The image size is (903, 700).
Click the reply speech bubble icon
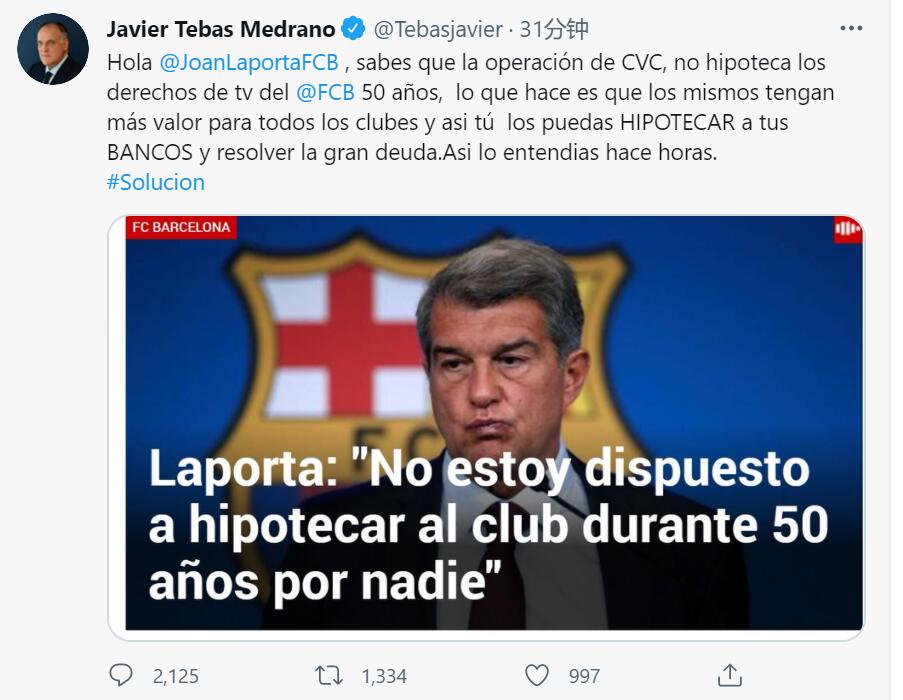[120, 675]
